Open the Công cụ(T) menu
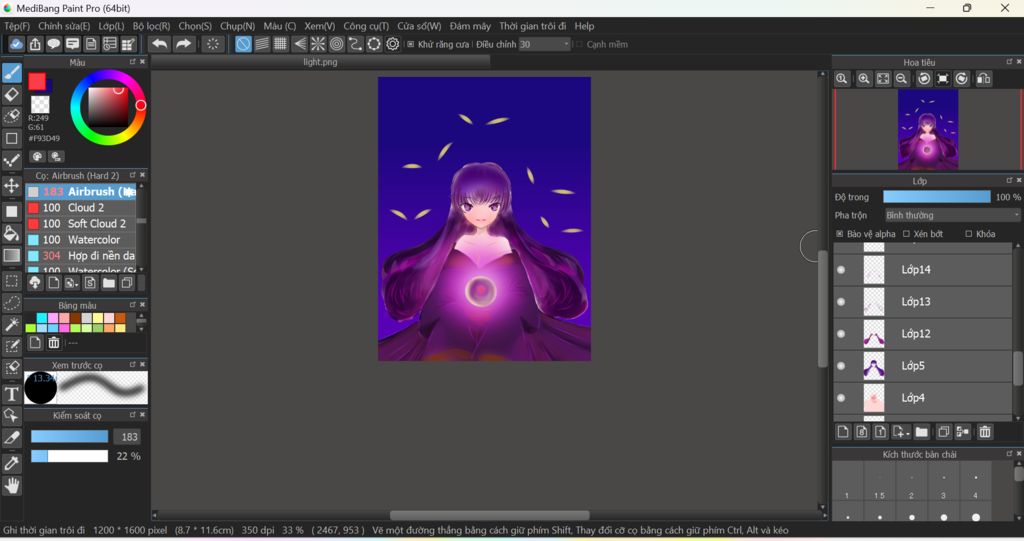1024x541 pixels. pos(366,26)
